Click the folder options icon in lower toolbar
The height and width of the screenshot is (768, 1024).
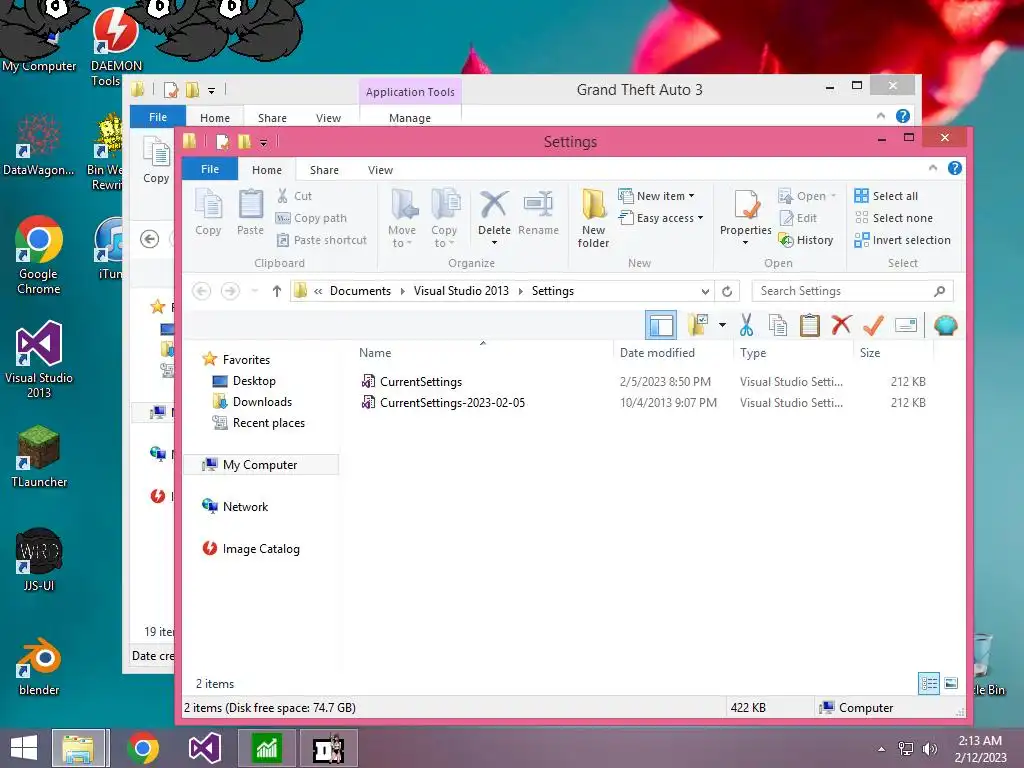(x=698, y=325)
